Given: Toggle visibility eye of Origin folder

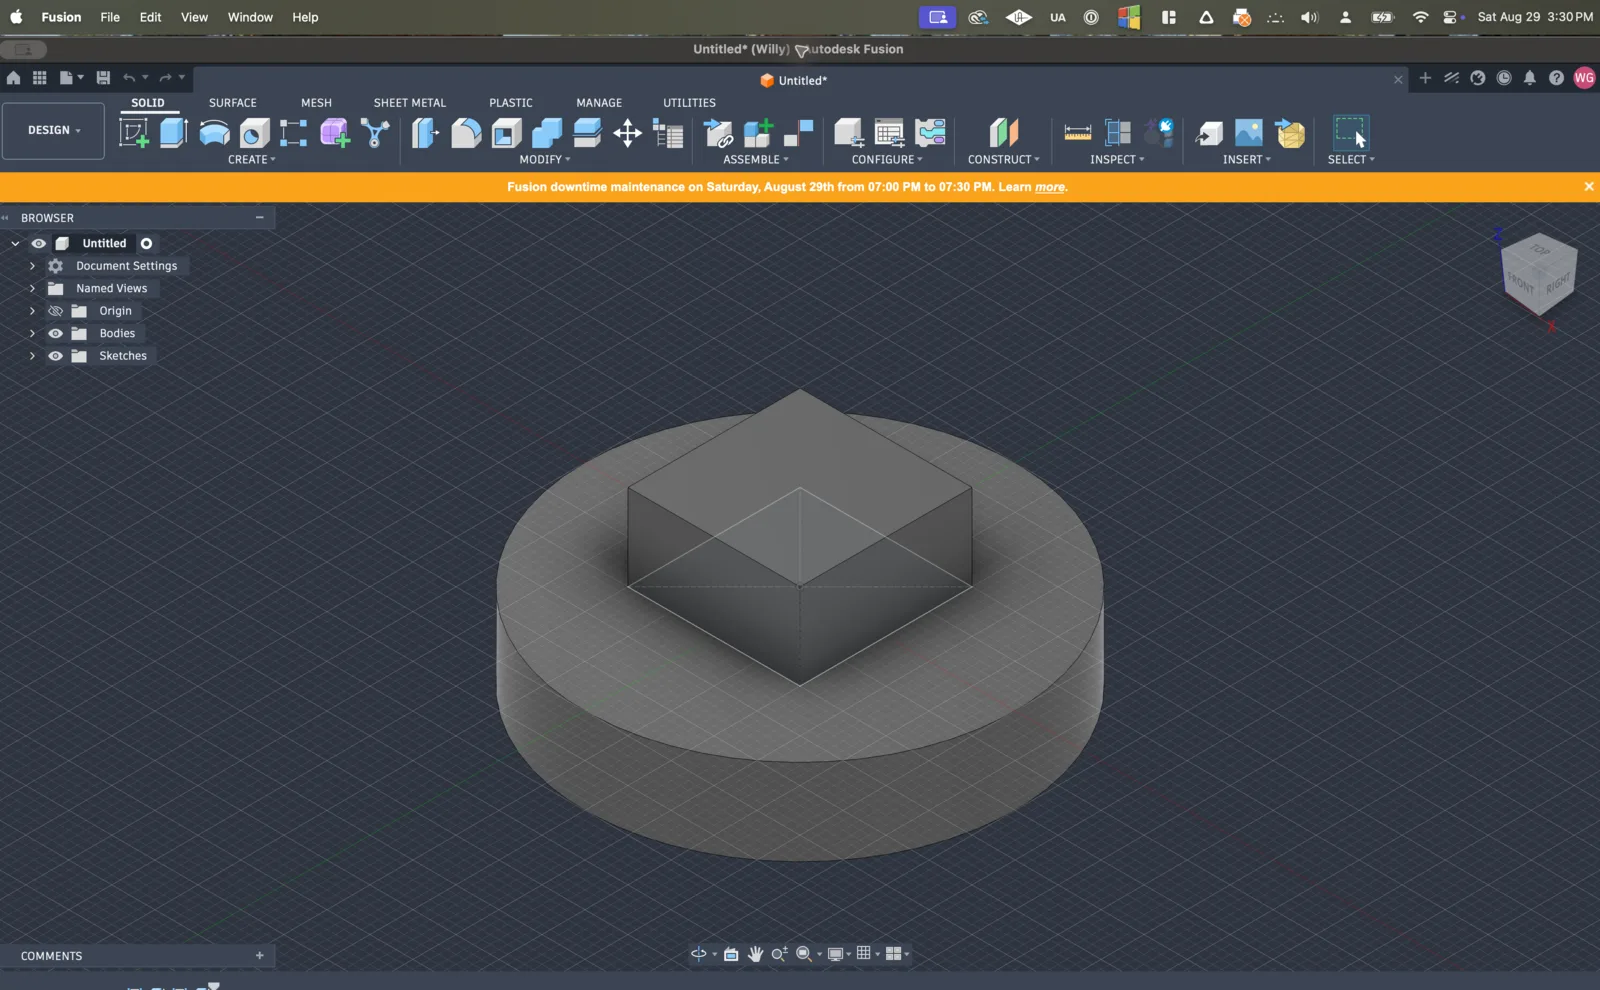Looking at the screenshot, I should coord(55,311).
